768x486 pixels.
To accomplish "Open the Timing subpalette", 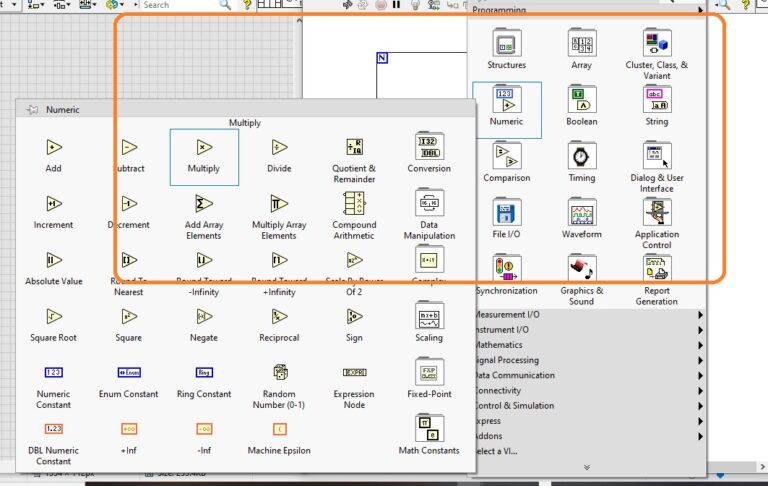I will 581,158.
